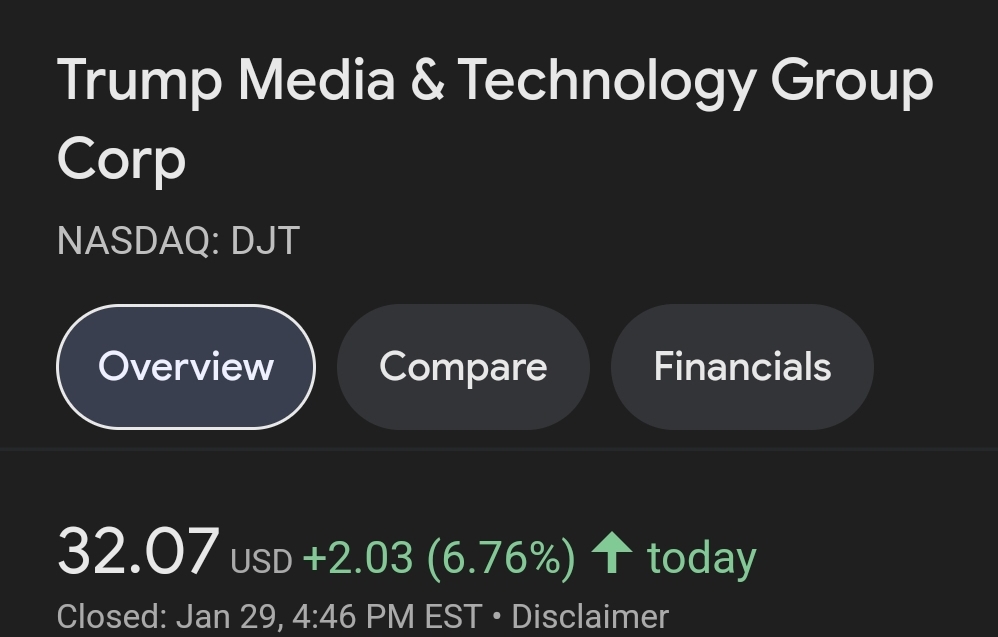Click the 32.07 stock price
The image size is (998, 637).
[138, 551]
